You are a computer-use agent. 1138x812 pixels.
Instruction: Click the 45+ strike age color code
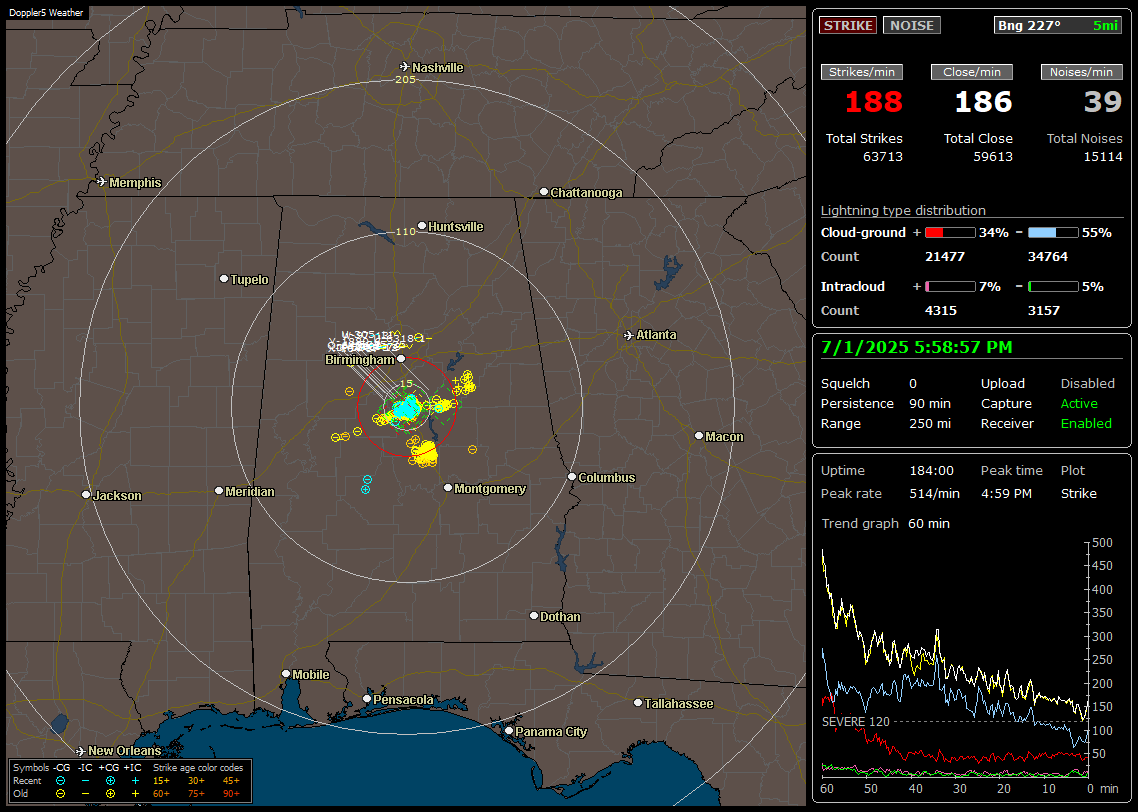click(x=231, y=781)
